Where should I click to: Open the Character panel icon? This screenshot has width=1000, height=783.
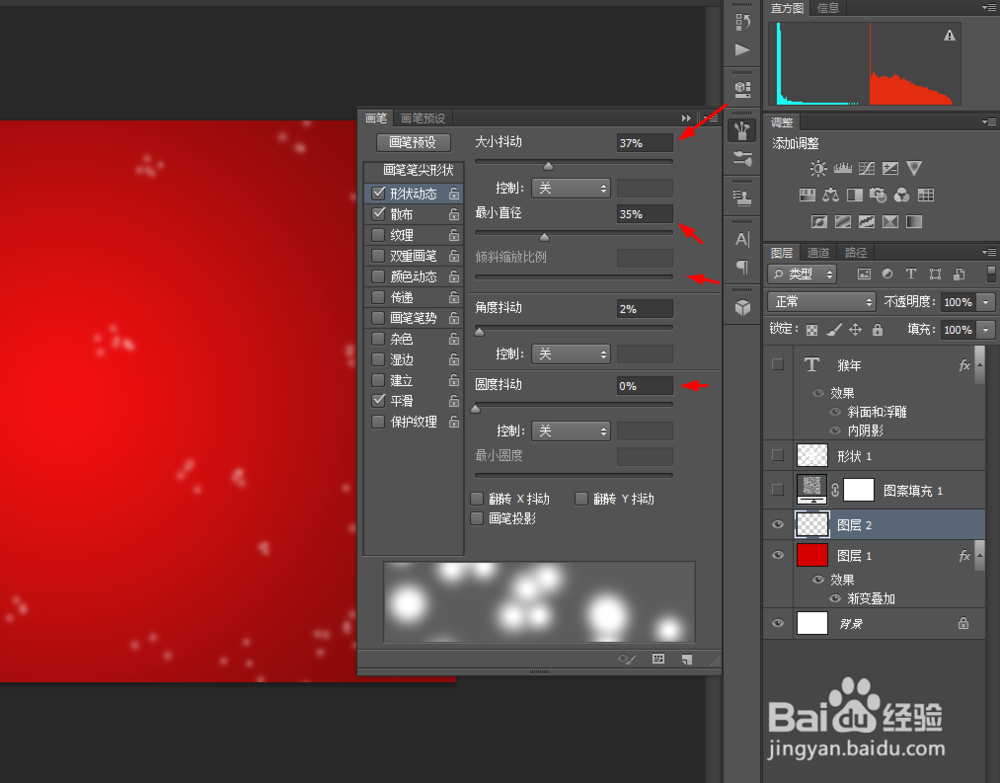(x=742, y=239)
